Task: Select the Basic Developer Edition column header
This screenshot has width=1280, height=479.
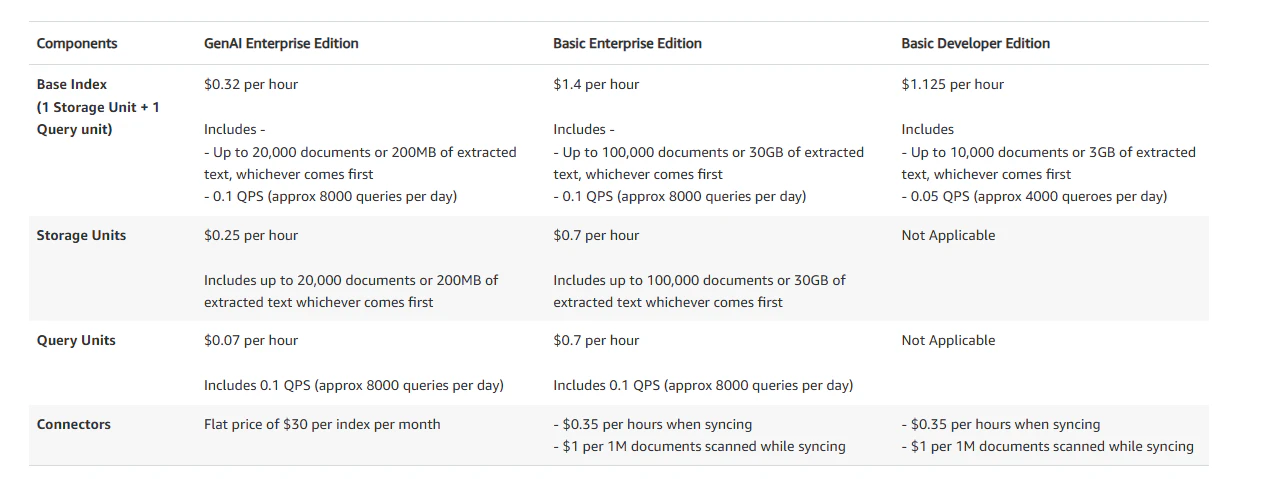Action: click(975, 43)
